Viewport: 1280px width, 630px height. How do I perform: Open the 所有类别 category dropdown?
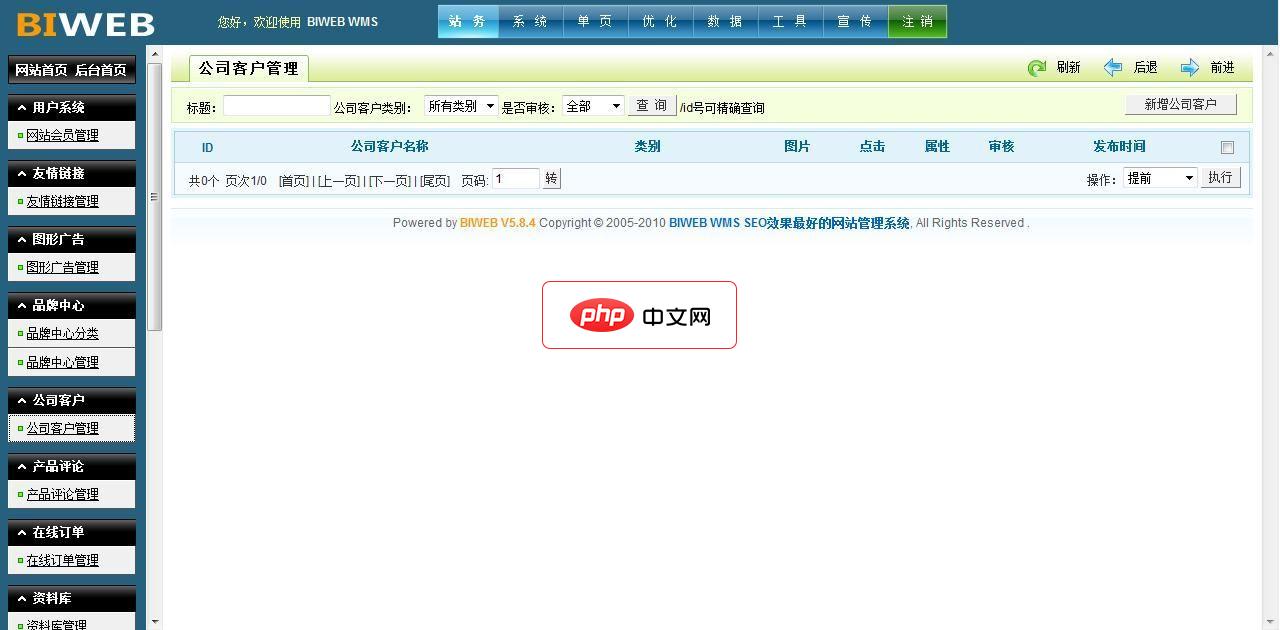(461, 104)
